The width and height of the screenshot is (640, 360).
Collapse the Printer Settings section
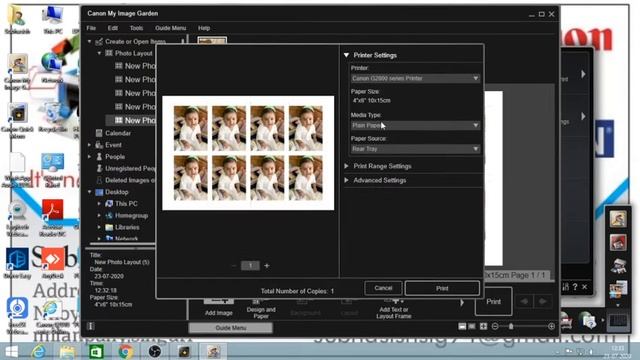(x=347, y=55)
